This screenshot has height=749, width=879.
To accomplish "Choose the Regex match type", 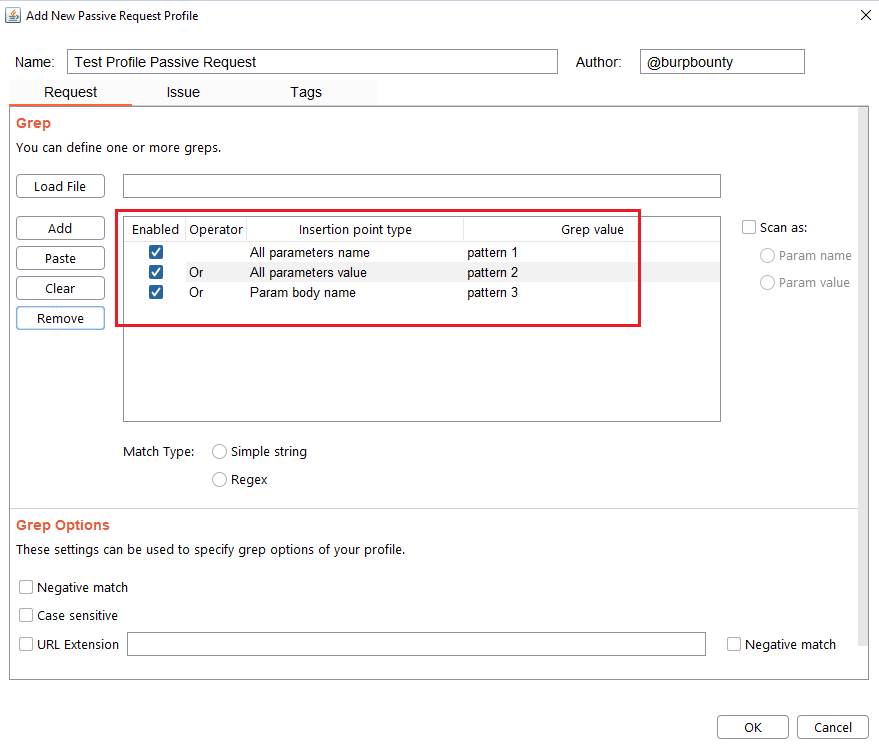I will [220, 480].
